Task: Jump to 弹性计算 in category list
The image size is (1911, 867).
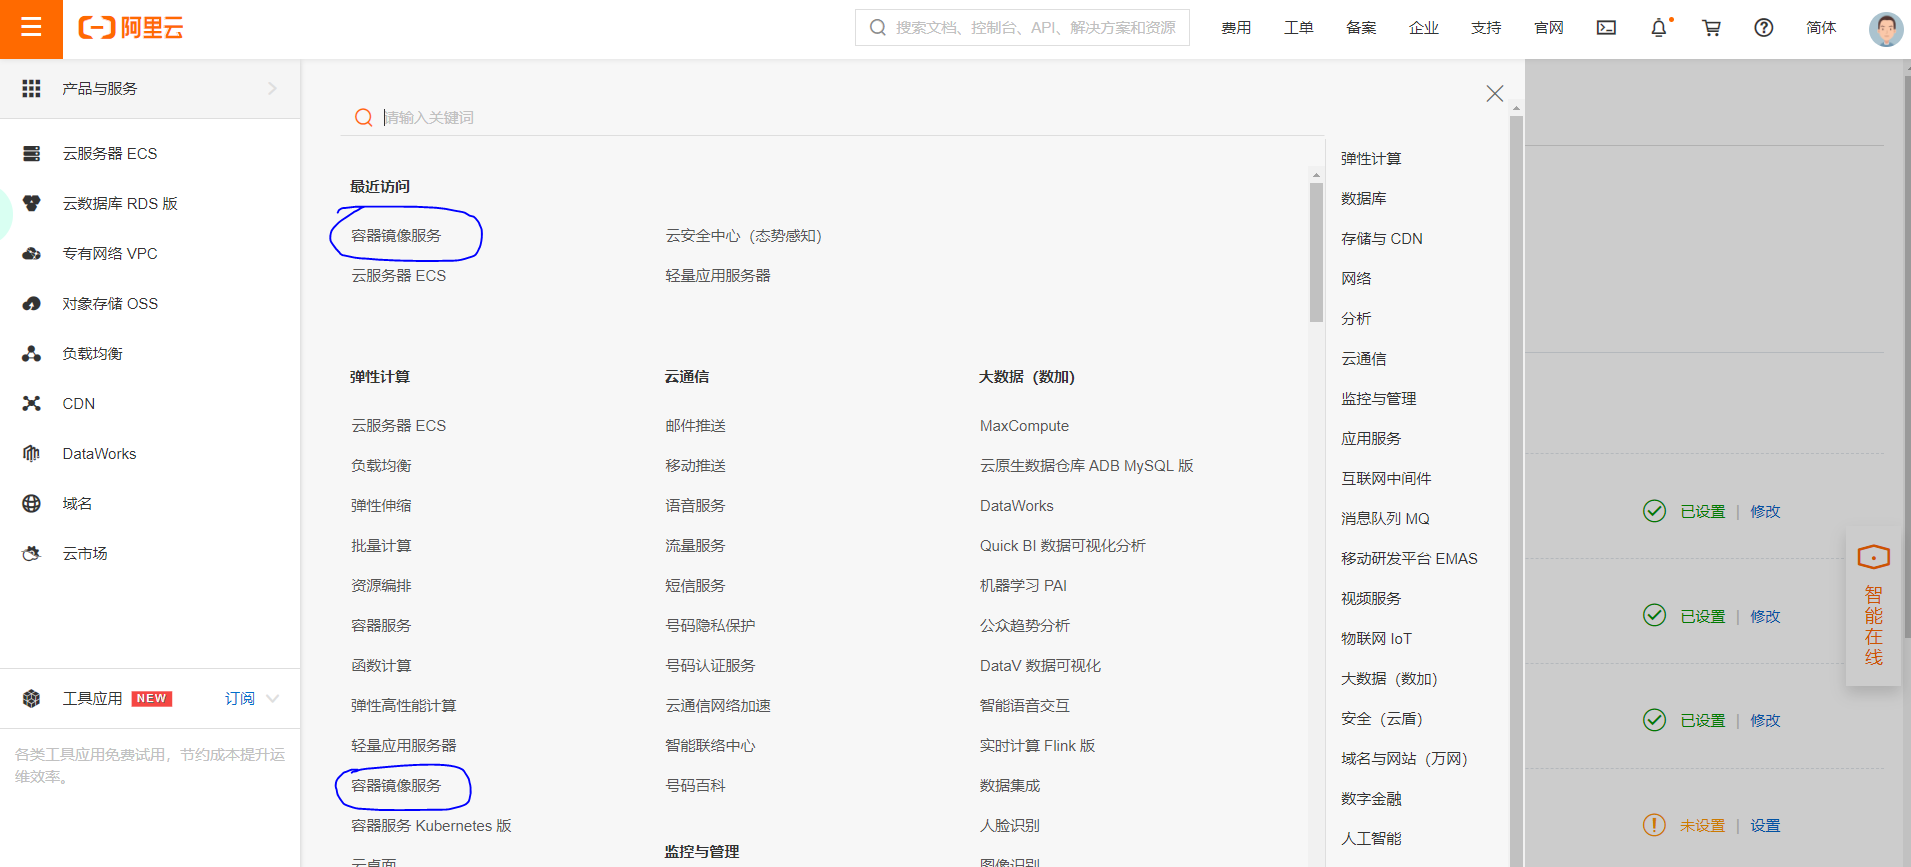Action: (x=1371, y=159)
